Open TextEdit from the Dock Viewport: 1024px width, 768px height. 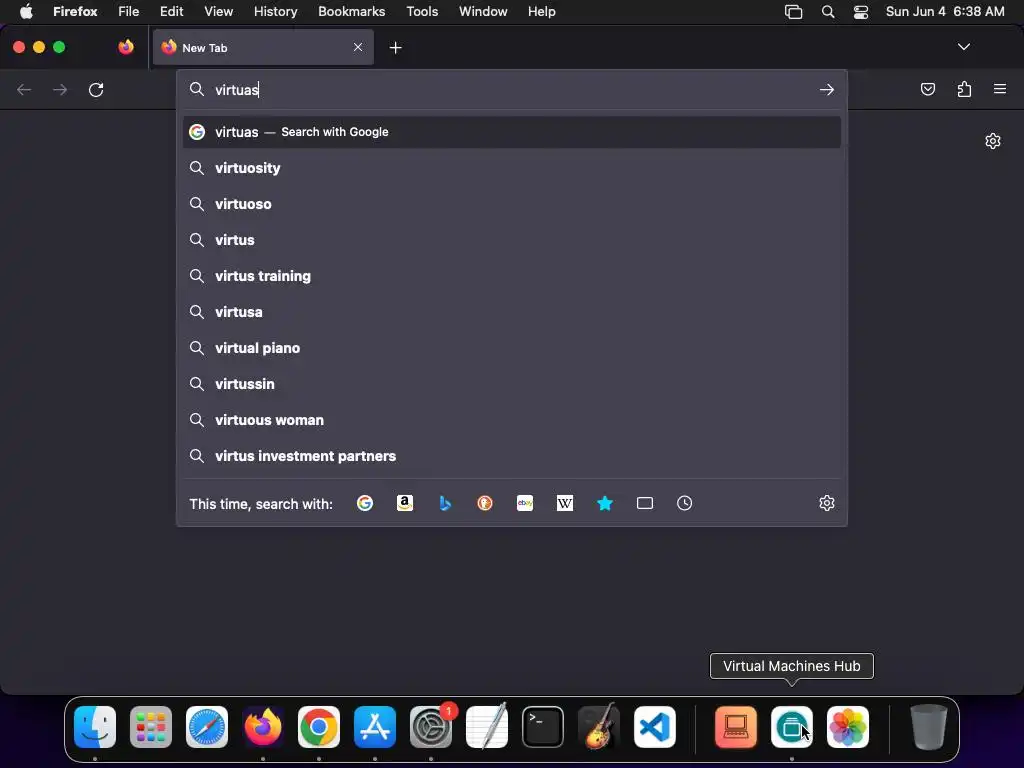[x=487, y=726]
